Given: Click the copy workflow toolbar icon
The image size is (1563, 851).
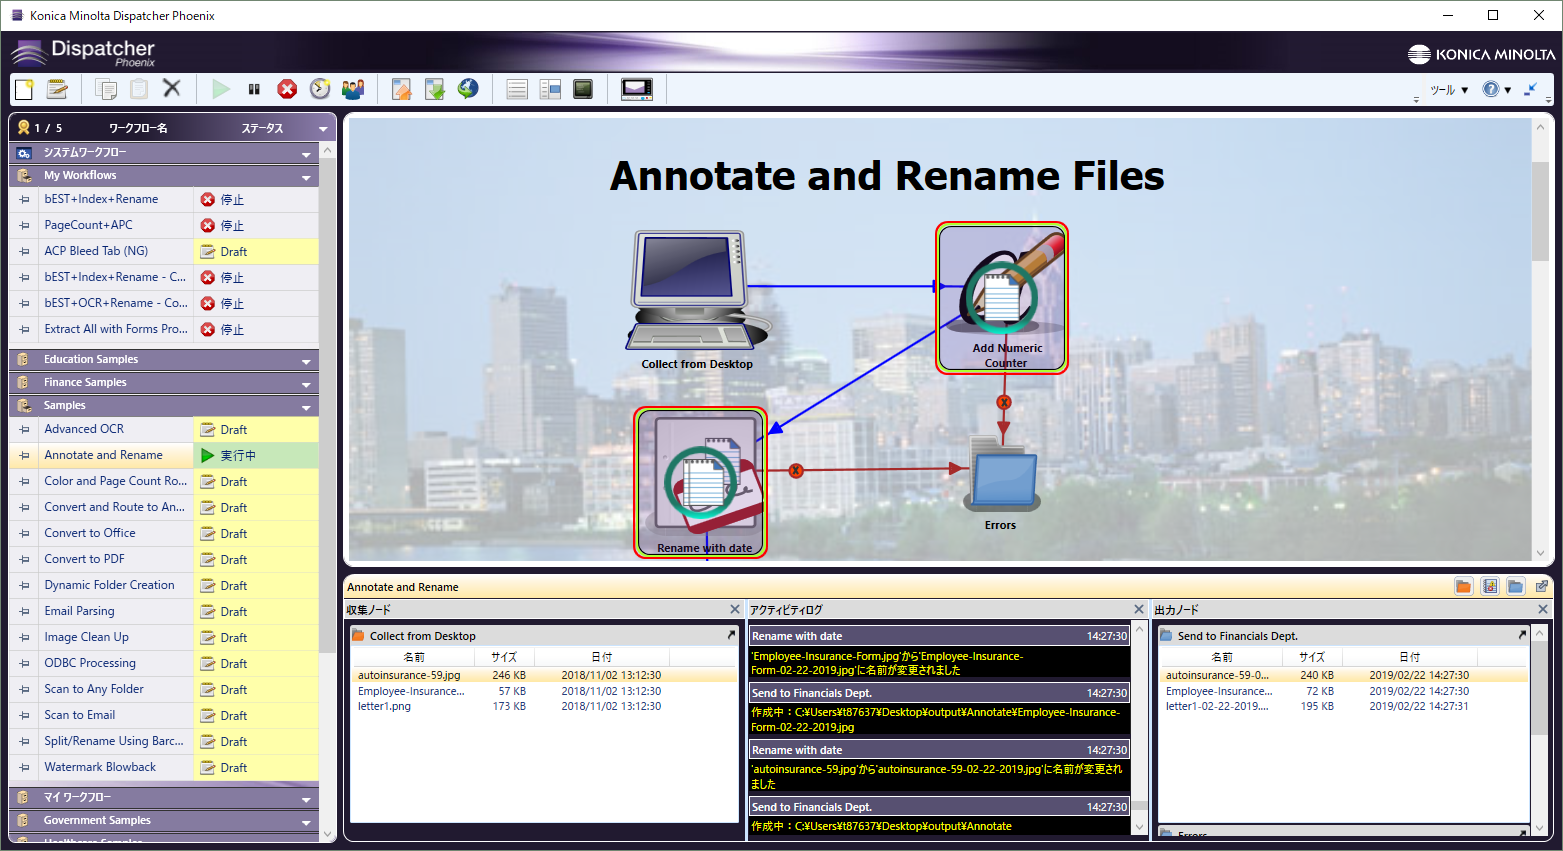Looking at the screenshot, I should 106,89.
